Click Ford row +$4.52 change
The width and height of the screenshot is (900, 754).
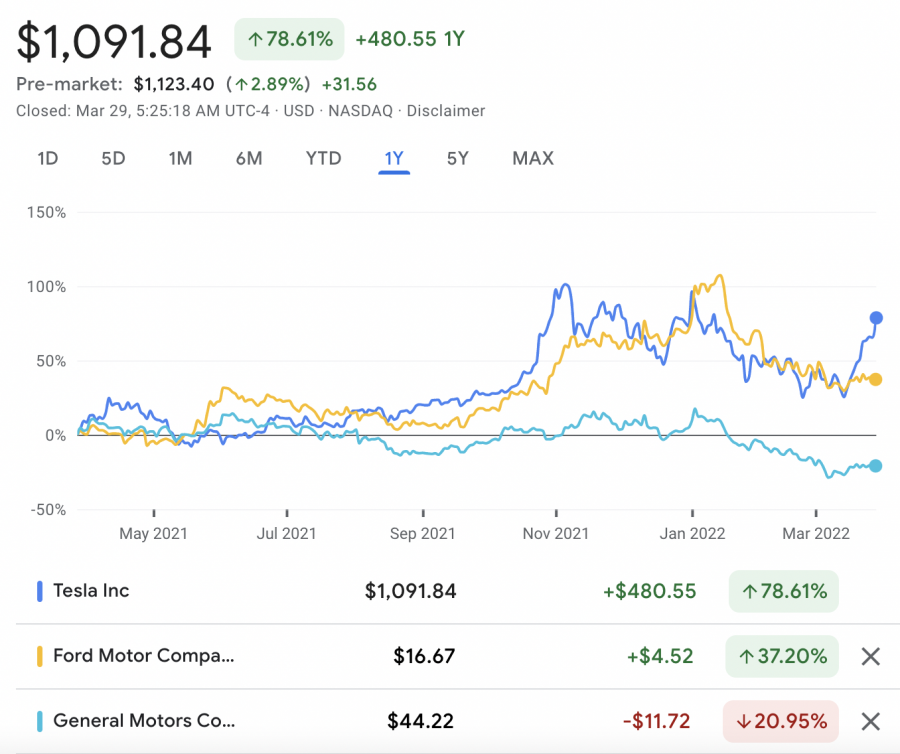point(660,656)
